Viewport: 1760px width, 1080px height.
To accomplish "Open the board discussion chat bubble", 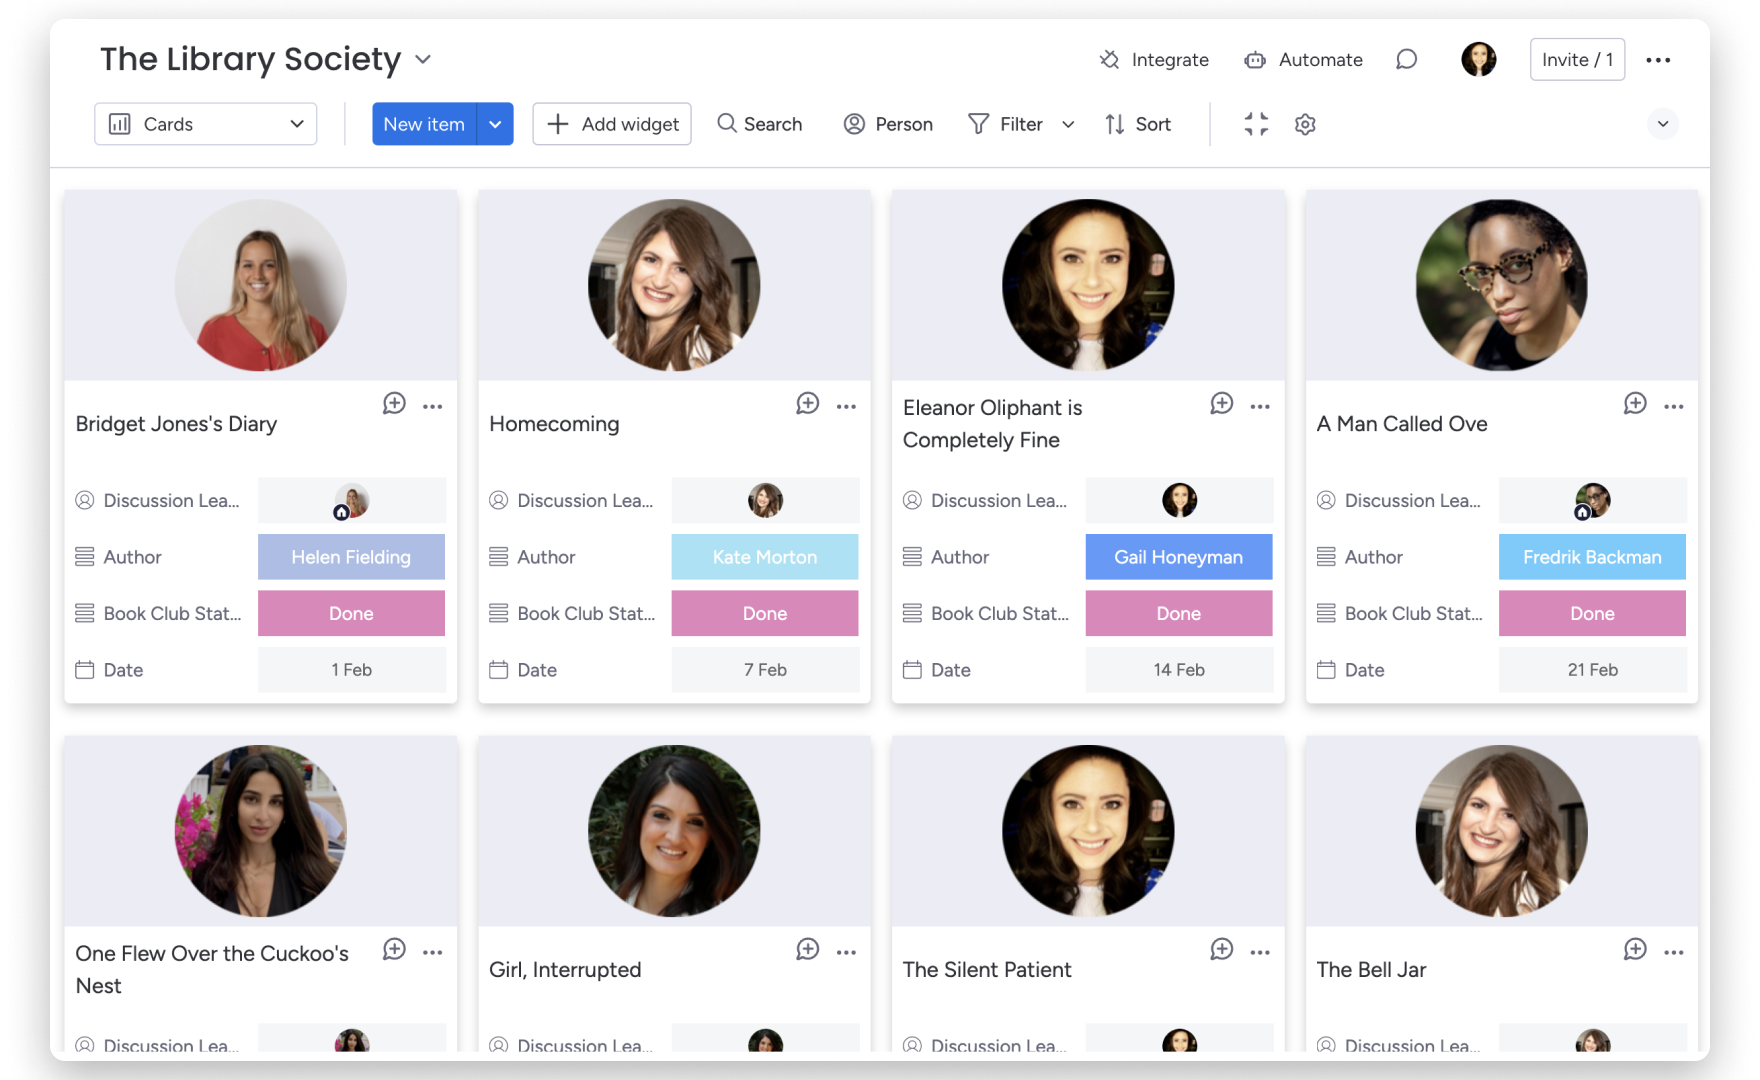I will (1406, 60).
